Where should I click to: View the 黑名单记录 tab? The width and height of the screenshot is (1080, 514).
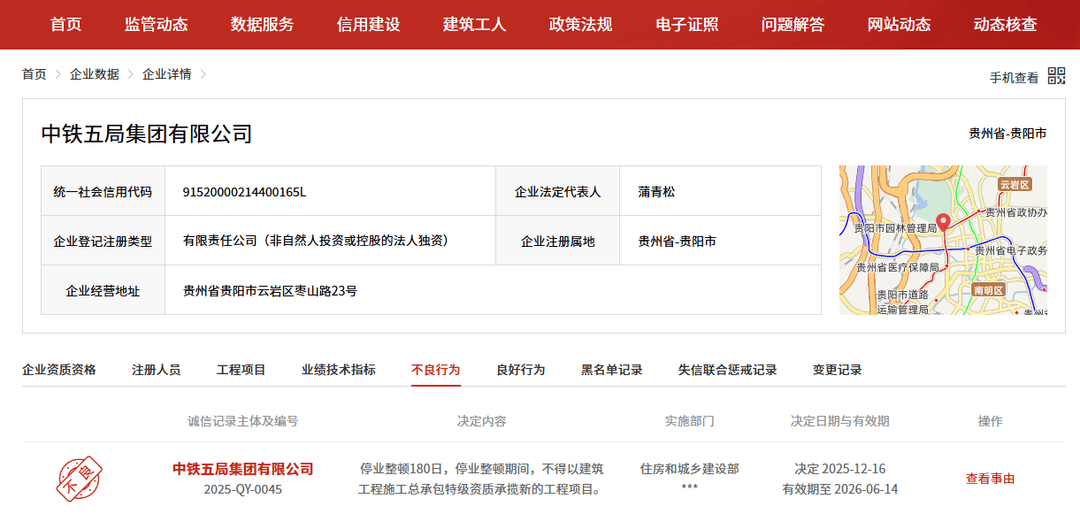pos(611,369)
